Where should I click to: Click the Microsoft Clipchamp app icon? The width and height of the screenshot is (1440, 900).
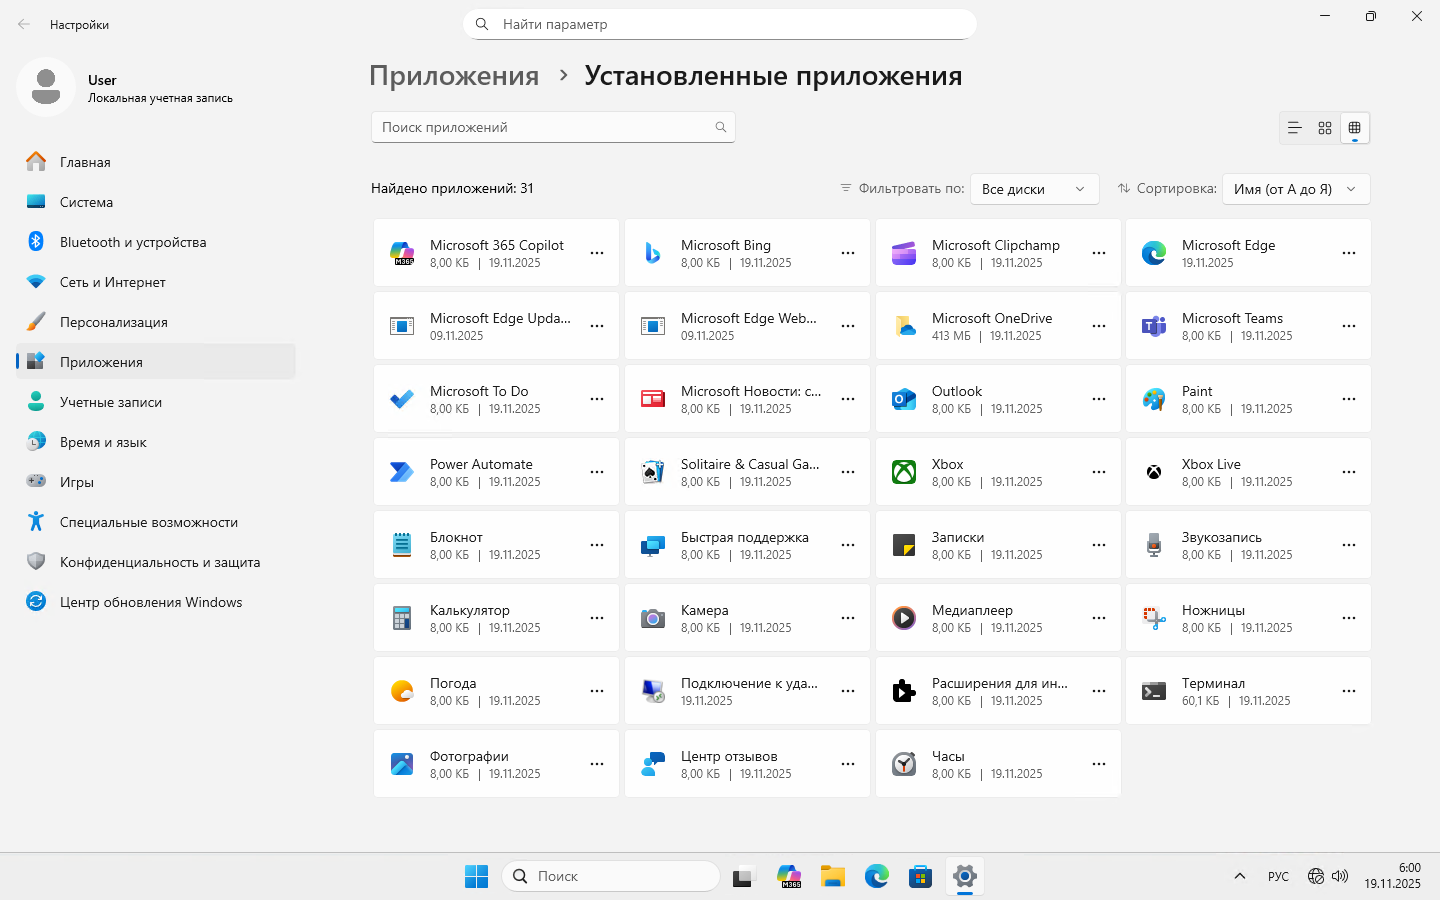pyautogui.click(x=904, y=254)
